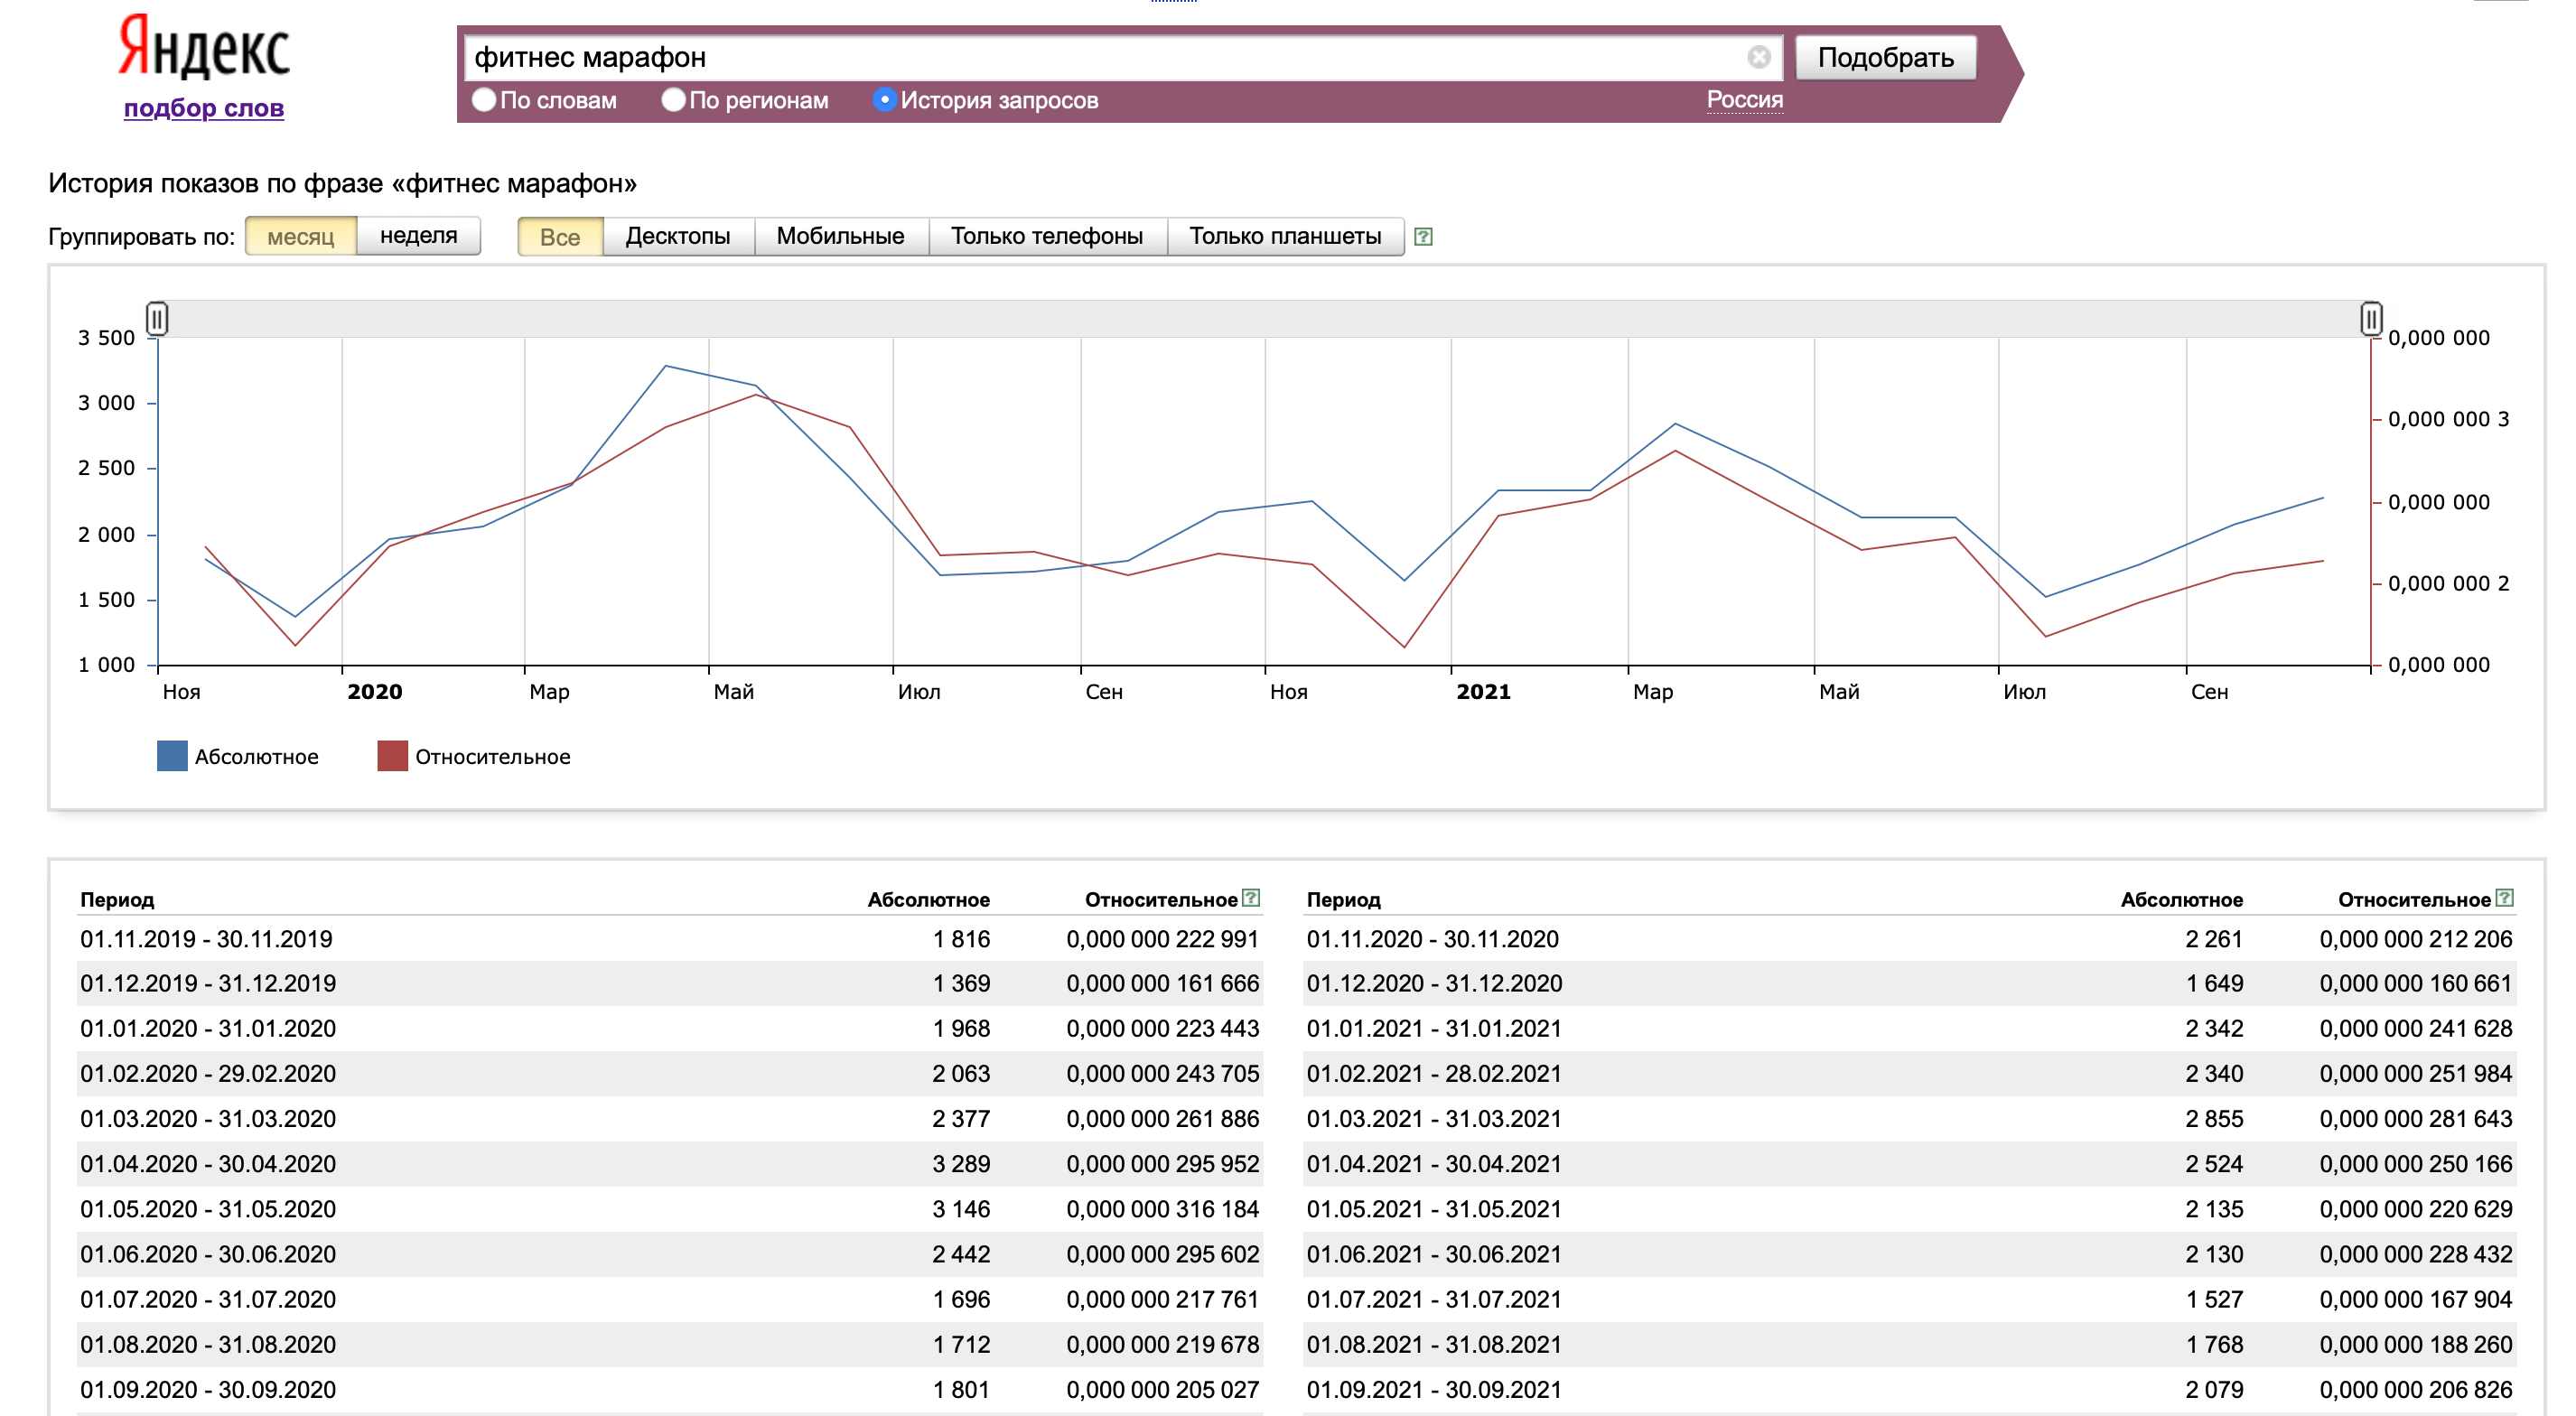2576x1416 pixels.
Task: Click the Подобрать button
Action: [1885, 57]
